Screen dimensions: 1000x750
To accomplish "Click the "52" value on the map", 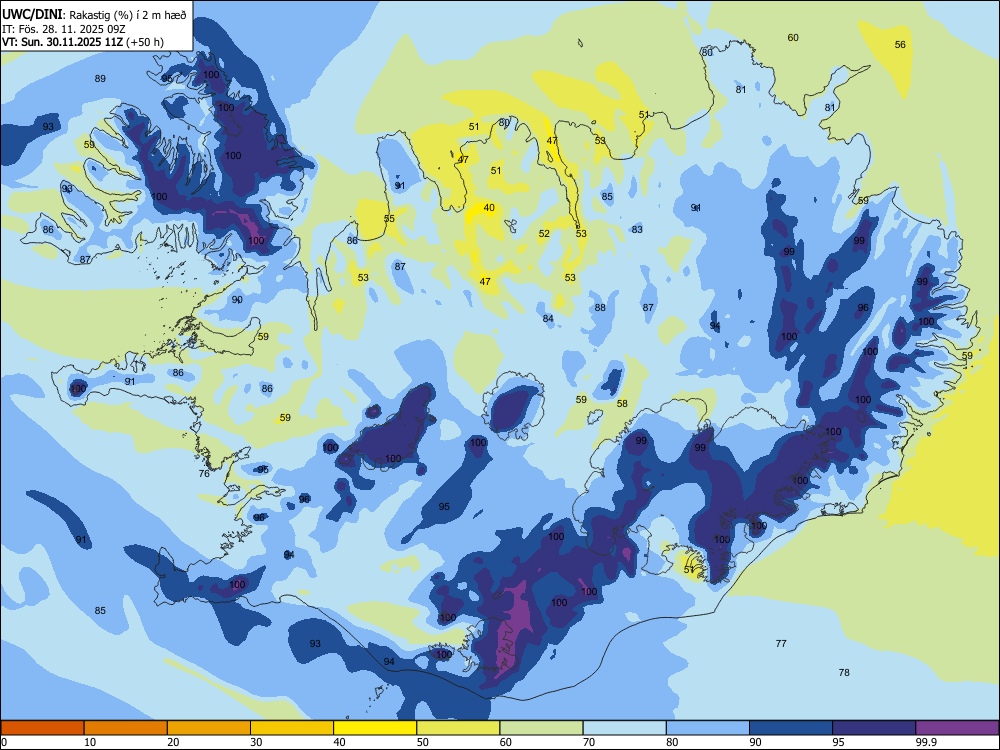I will 544,233.
